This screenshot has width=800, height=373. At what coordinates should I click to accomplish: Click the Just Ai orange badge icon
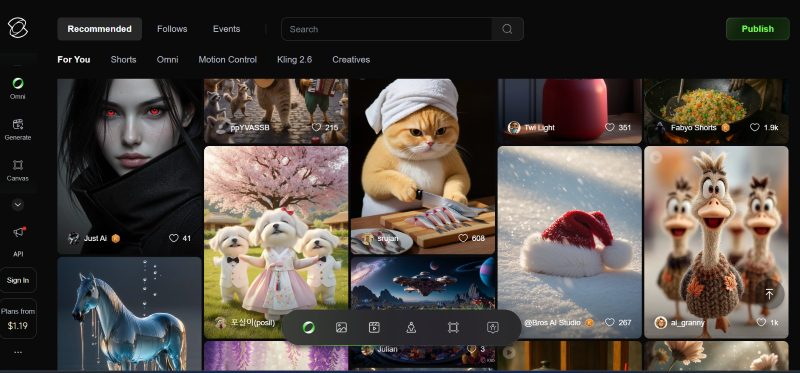click(x=116, y=238)
